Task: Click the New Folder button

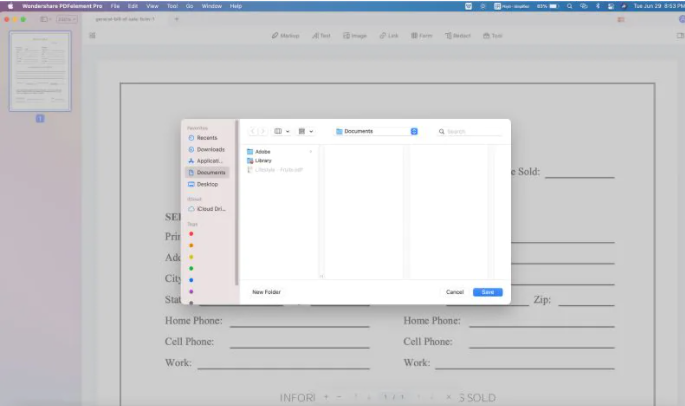Action: click(x=266, y=292)
